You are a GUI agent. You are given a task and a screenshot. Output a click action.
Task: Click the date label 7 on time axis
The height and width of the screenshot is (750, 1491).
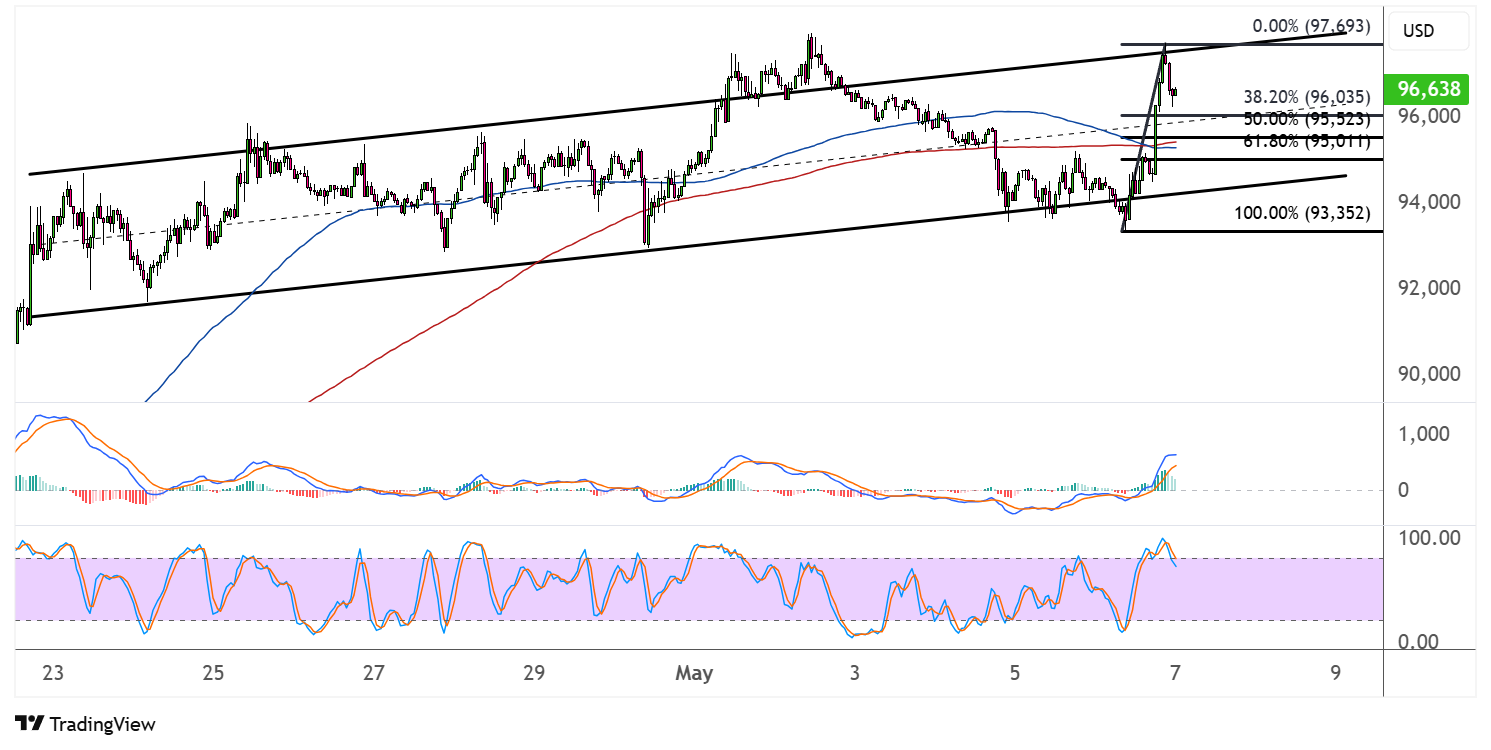tap(1175, 673)
